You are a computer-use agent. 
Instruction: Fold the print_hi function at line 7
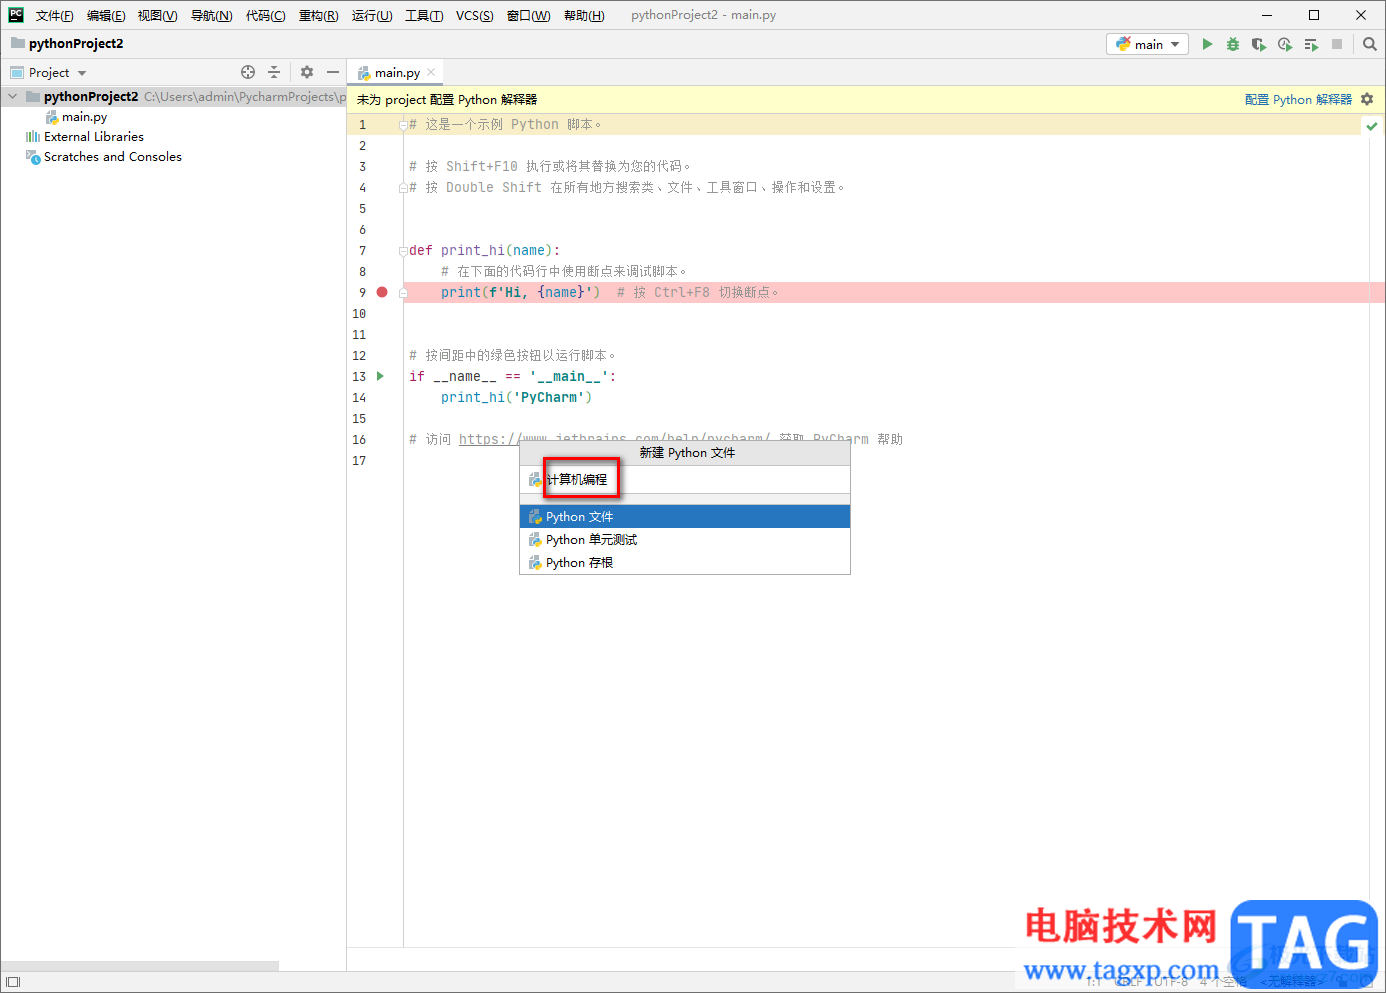403,251
